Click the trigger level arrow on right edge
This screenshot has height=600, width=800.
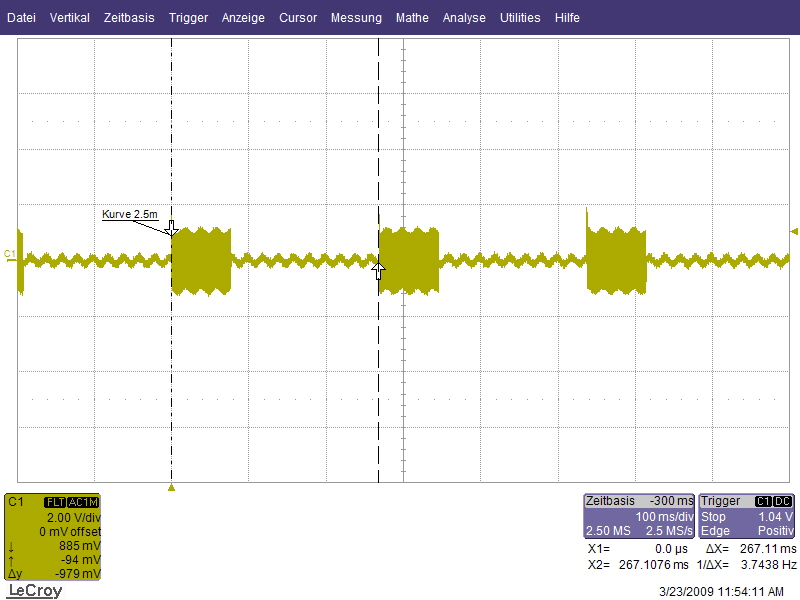(794, 232)
